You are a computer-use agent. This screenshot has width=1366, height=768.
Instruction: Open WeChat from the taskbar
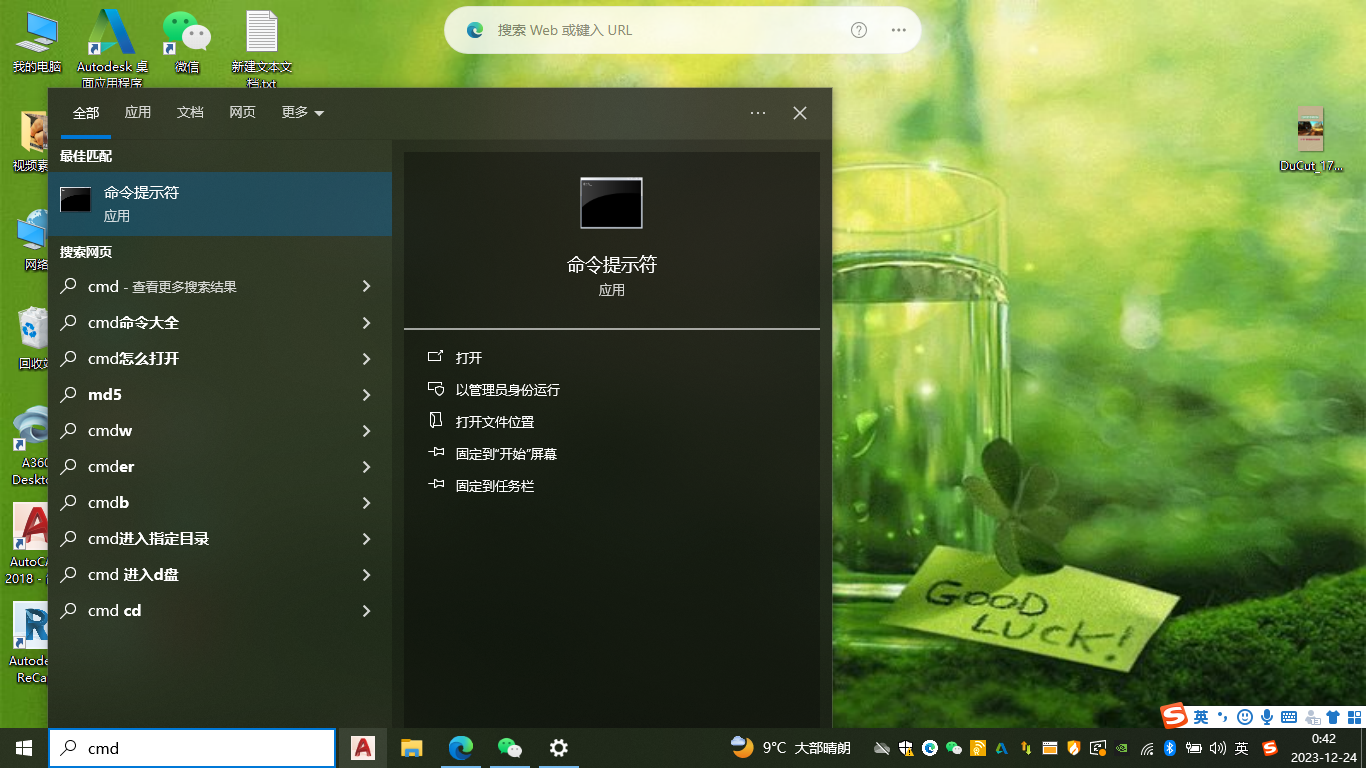coord(510,747)
